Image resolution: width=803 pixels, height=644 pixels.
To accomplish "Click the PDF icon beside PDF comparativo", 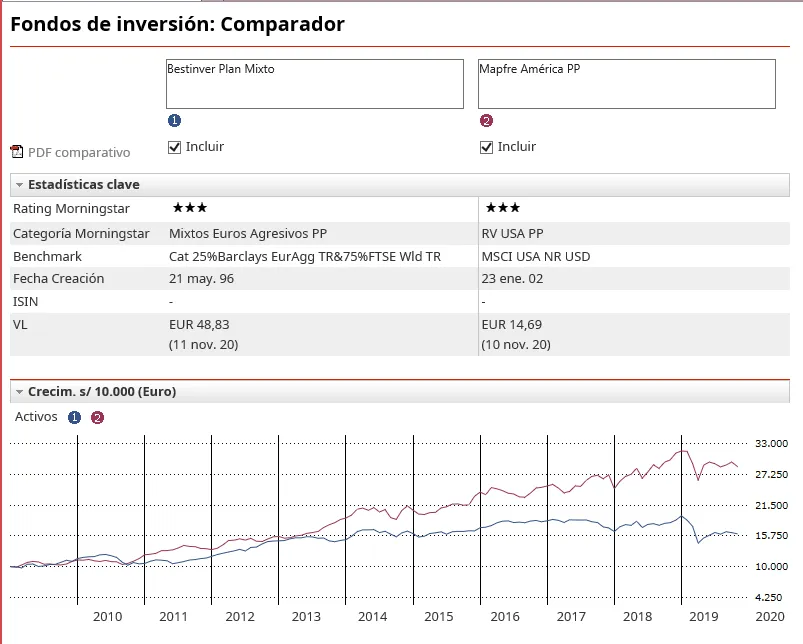I will (x=16, y=152).
